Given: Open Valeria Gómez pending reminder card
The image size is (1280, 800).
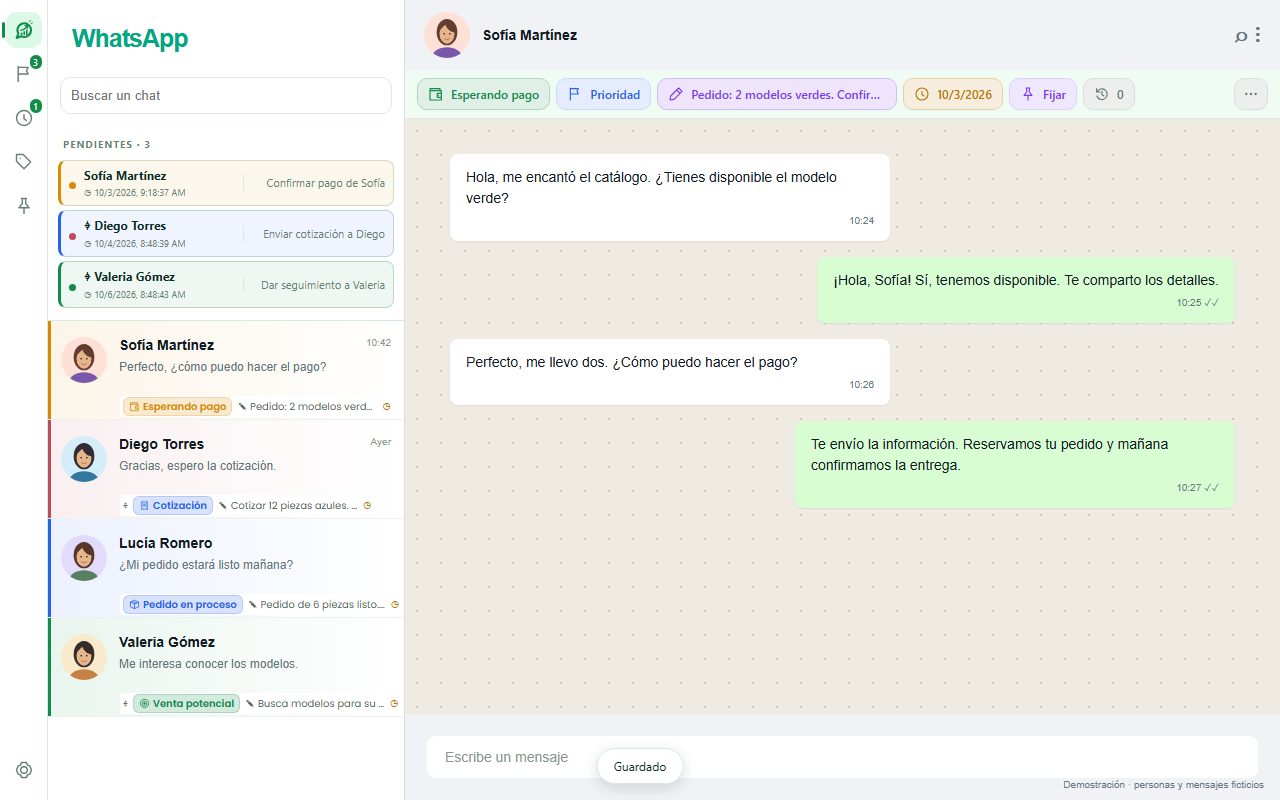Looking at the screenshot, I should [226, 285].
